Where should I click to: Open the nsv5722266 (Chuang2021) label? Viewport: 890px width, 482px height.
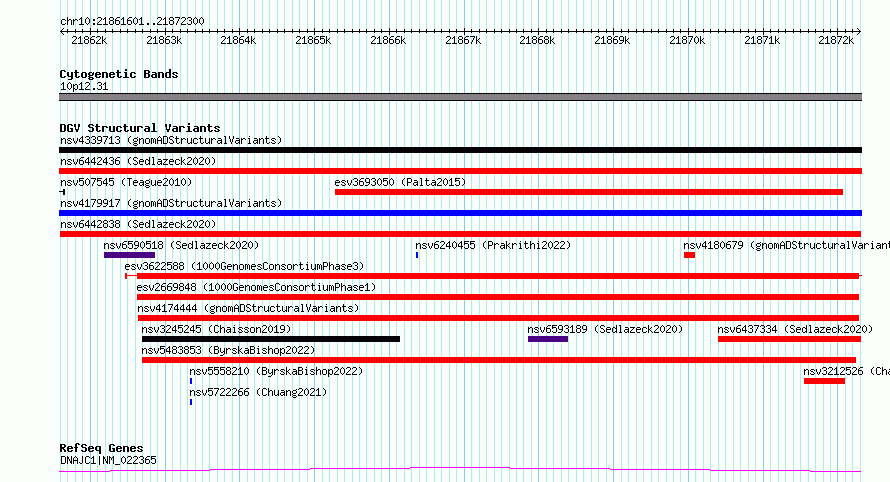258,392
